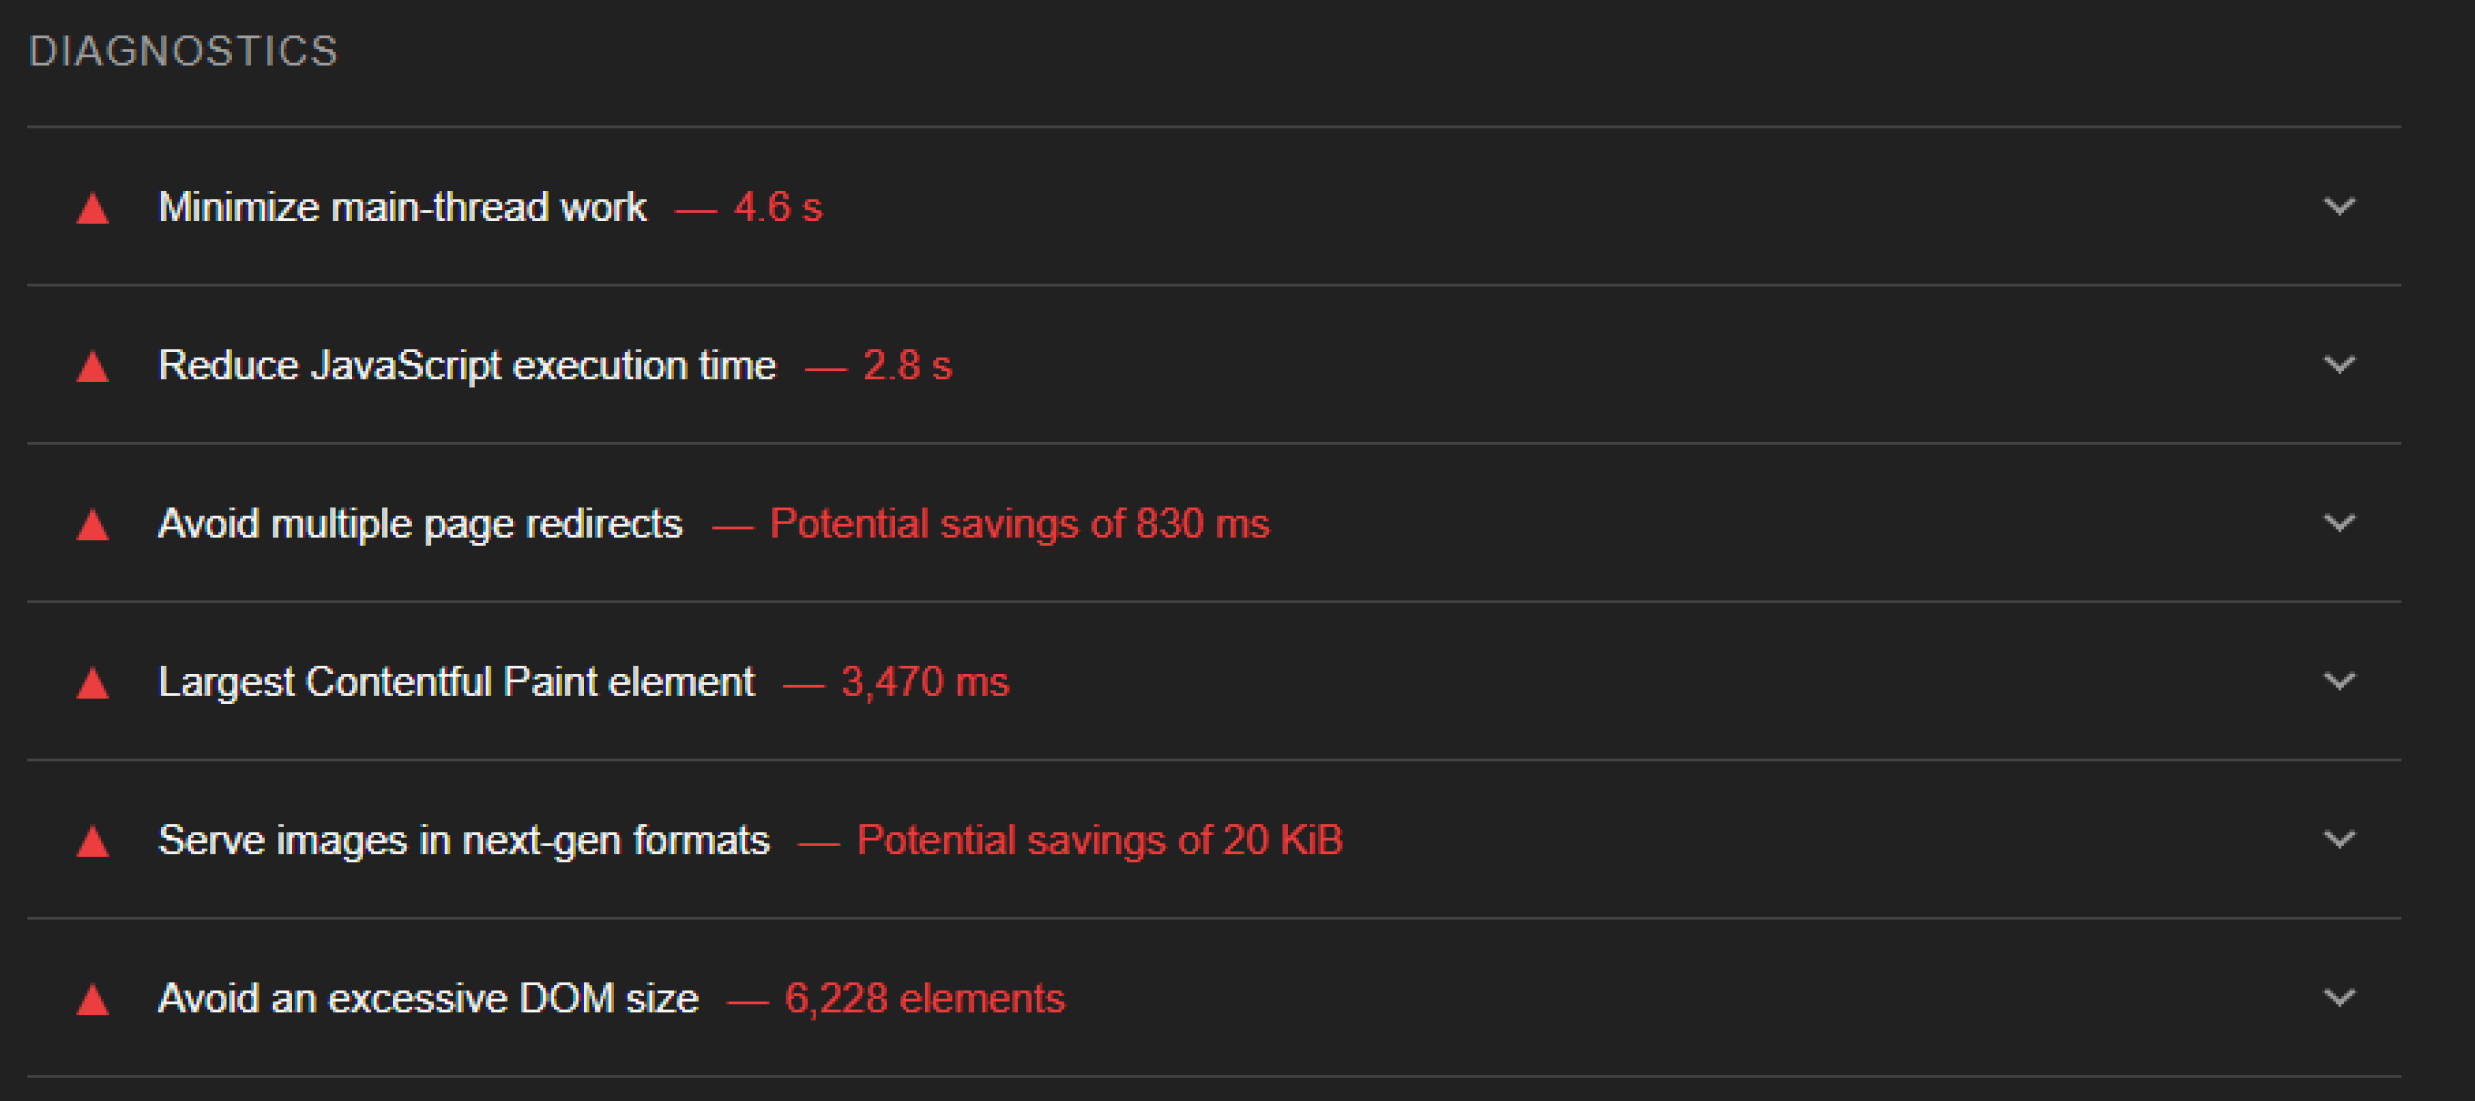Click Avoid multiple page redirects label
This screenshot has height=1101, width=2475.
pyautogui.click(x=420, y=524)
